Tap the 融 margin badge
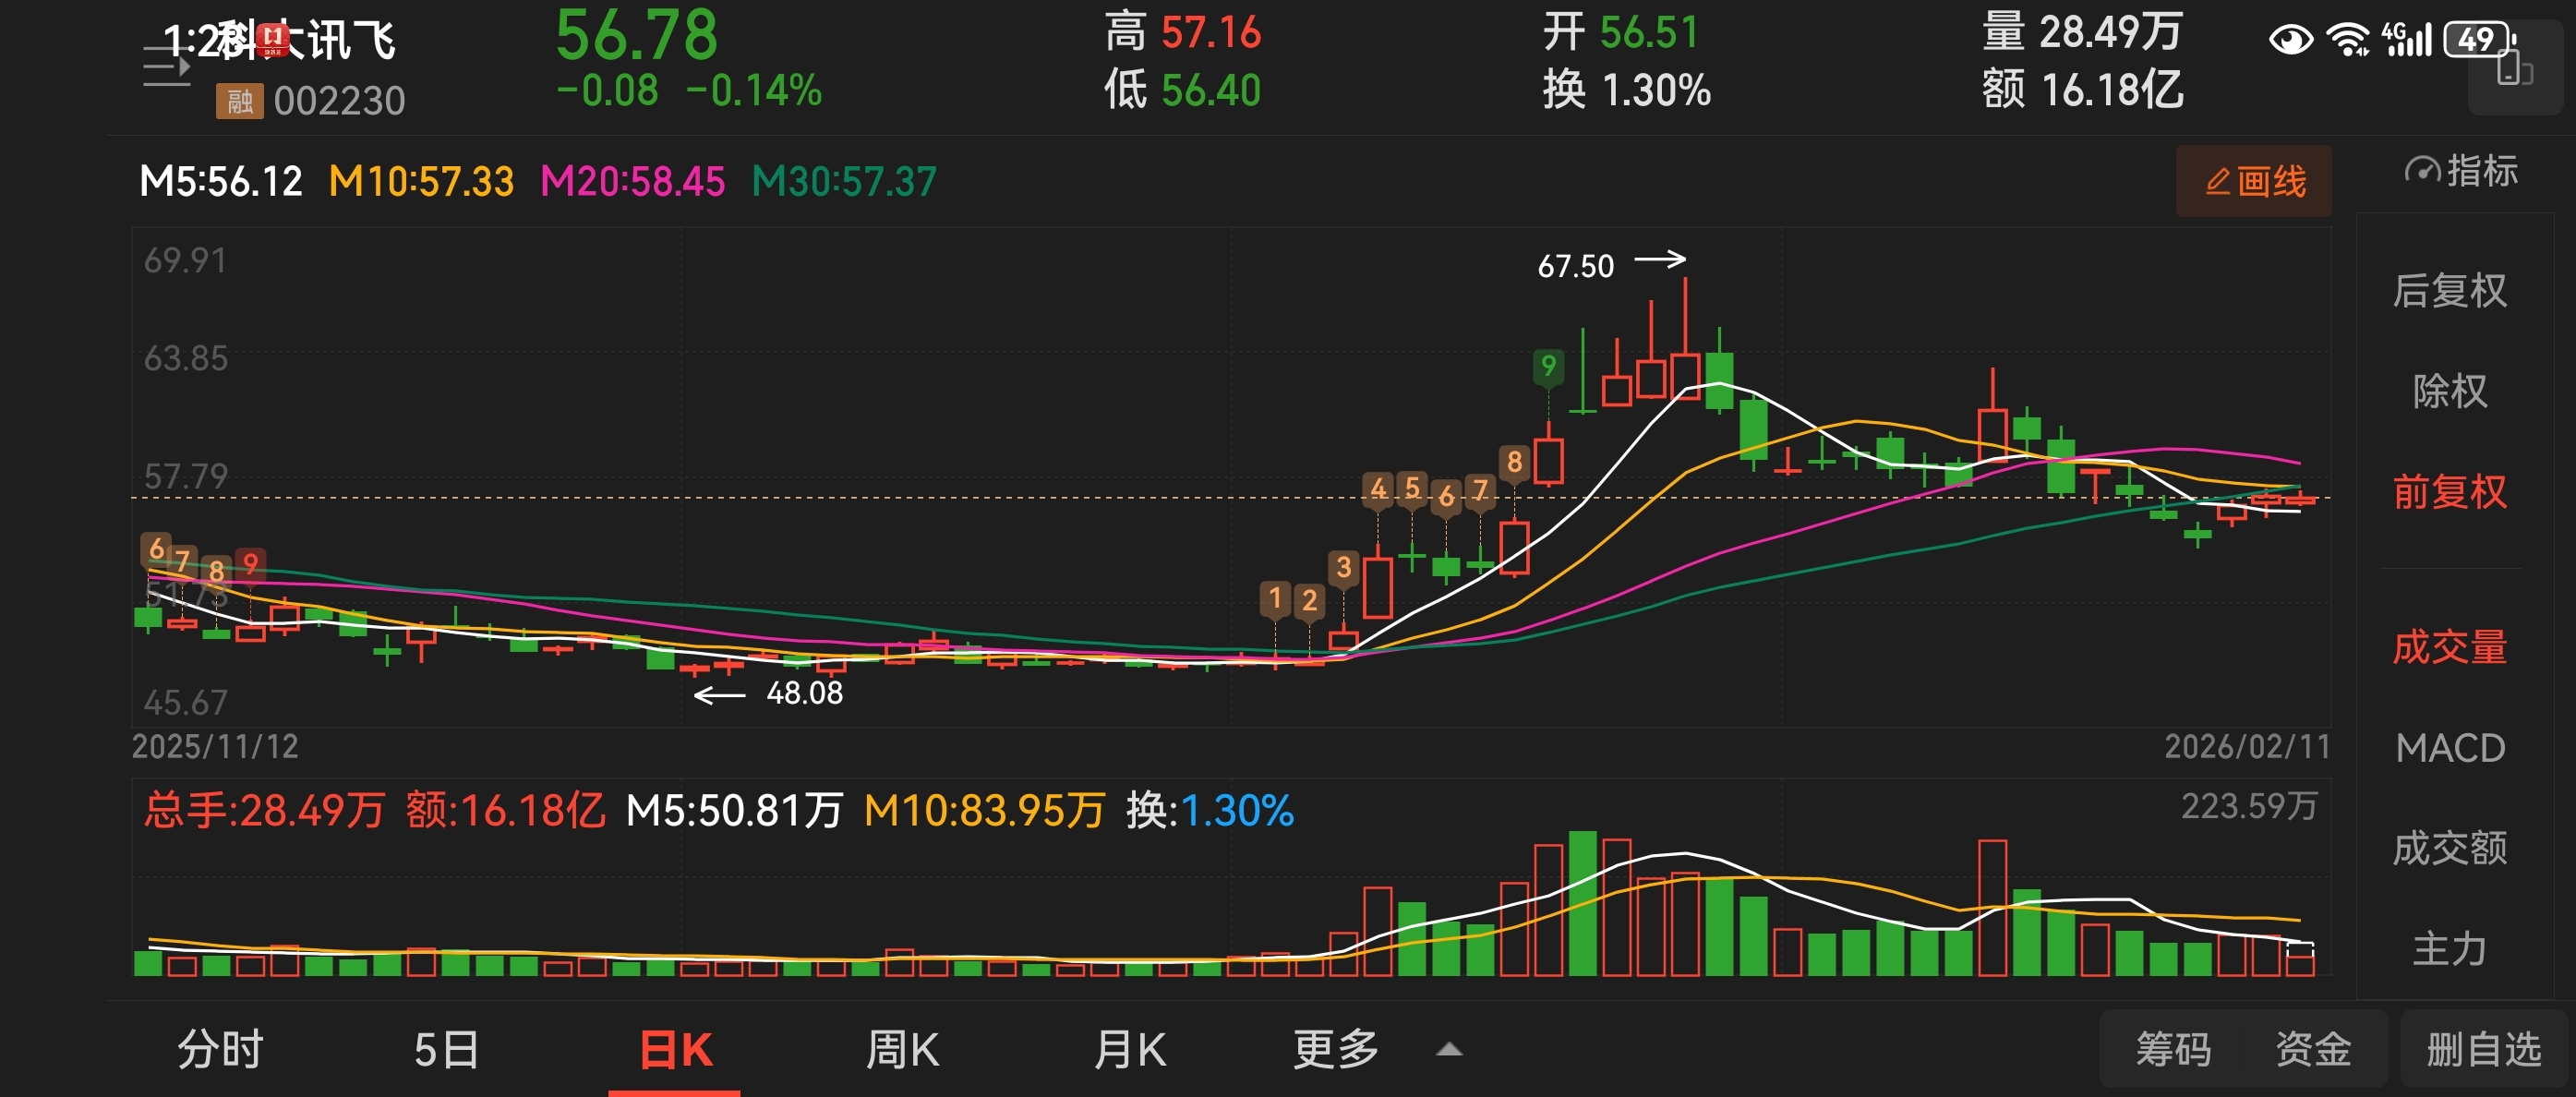The height and width of the screenshot is (1097, 2576). pyautogui.click(x=239, y=101)
